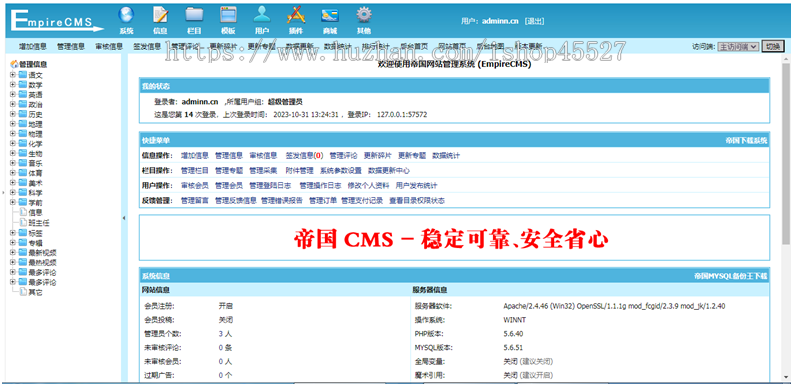Click the page icon beside 班主任

coord(23,222)
